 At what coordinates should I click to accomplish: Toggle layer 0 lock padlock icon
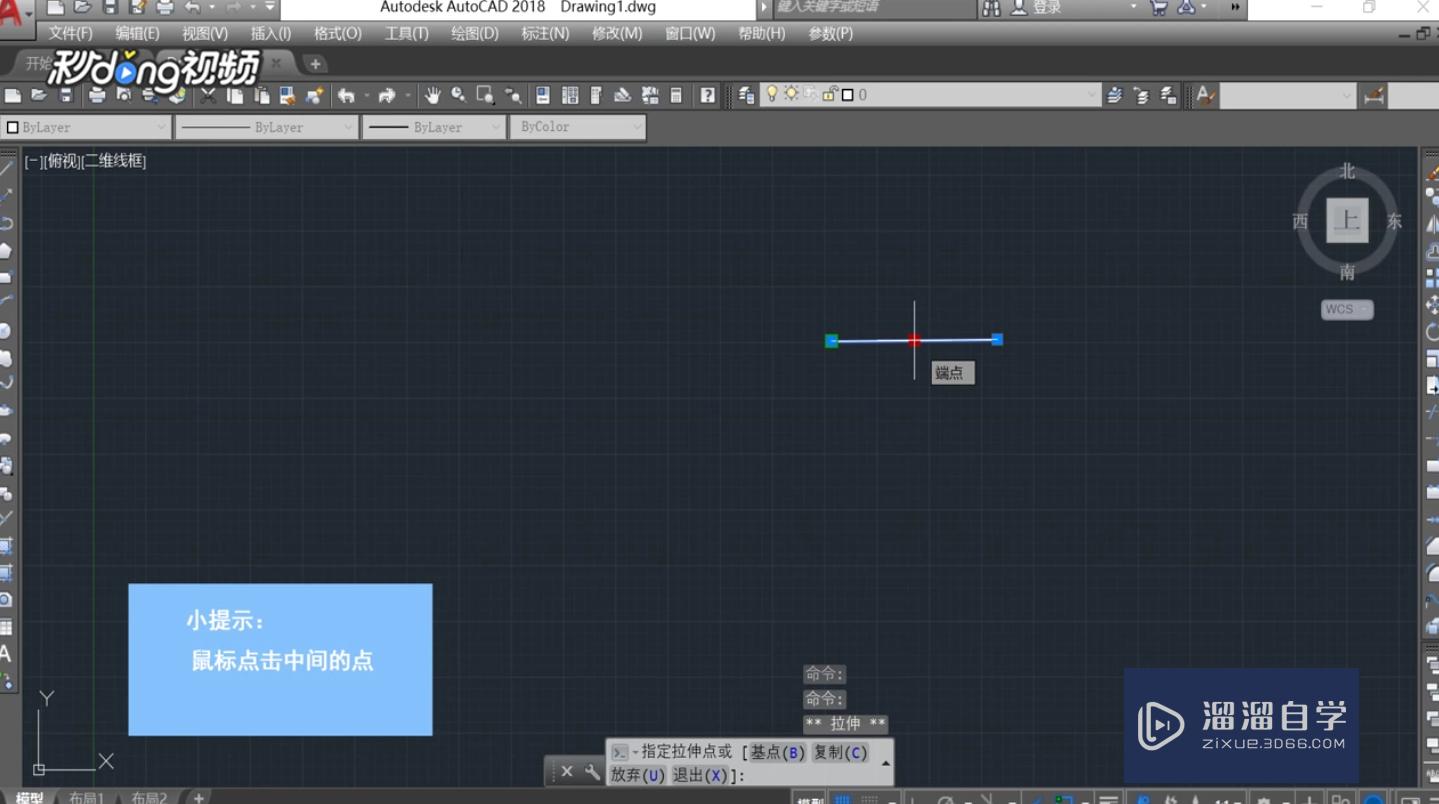tap(829, 94)
